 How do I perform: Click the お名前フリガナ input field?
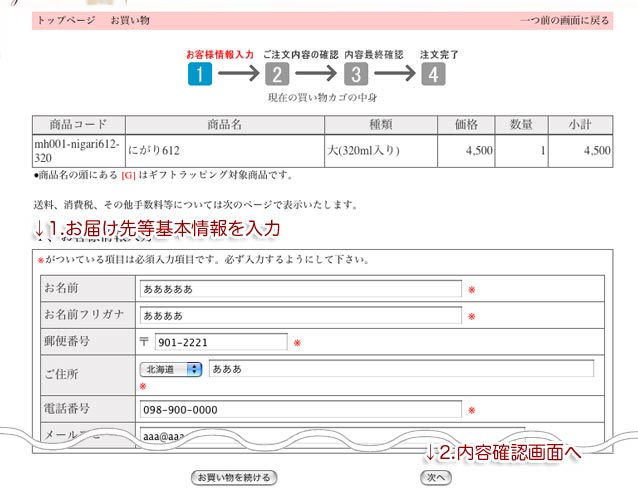(300, 316)
